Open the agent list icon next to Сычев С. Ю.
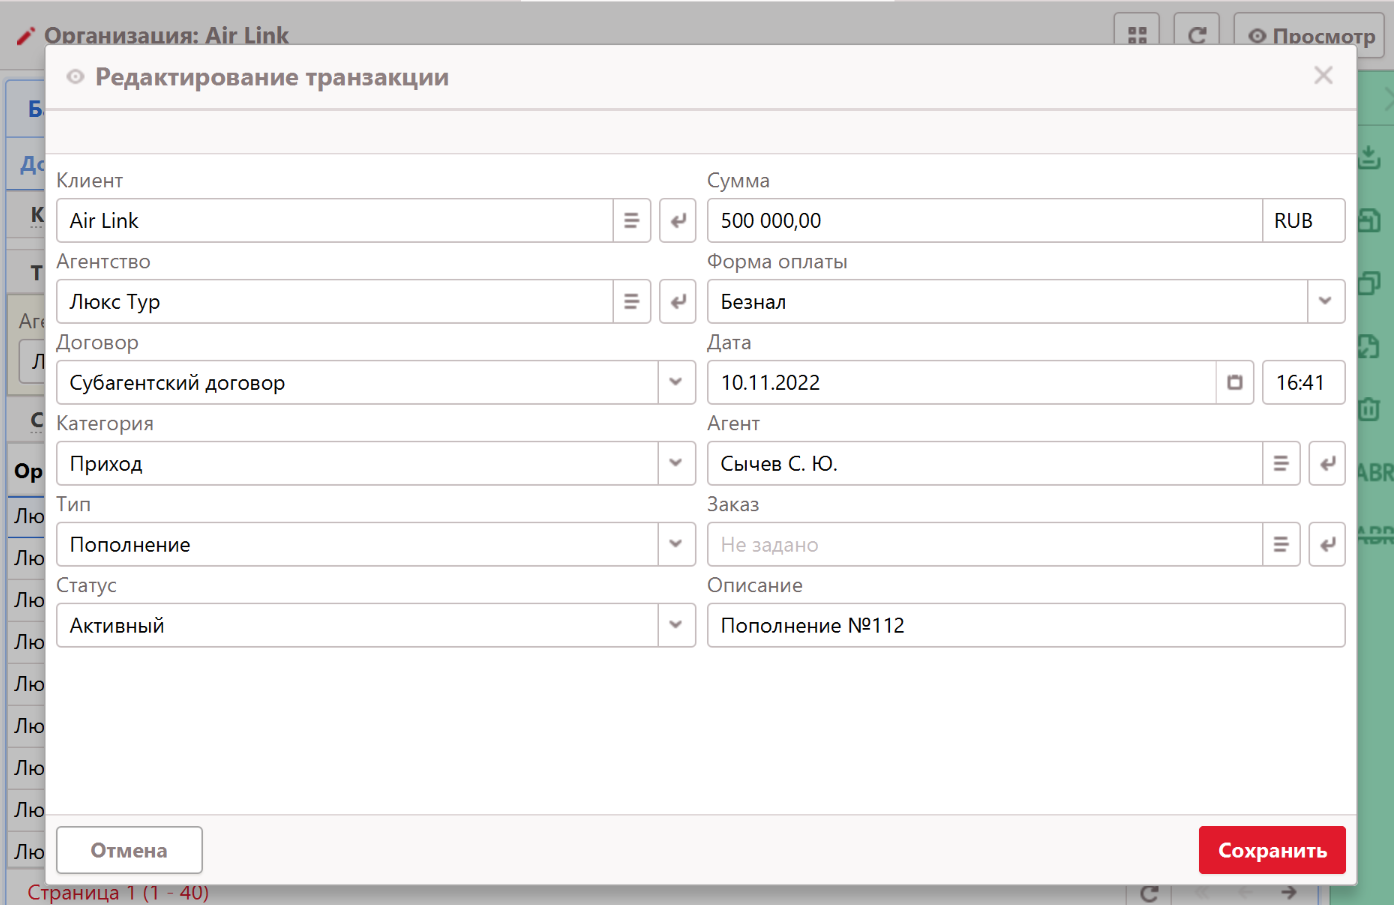Screen dimensions: 1394x905 (x=1280, y=464)
